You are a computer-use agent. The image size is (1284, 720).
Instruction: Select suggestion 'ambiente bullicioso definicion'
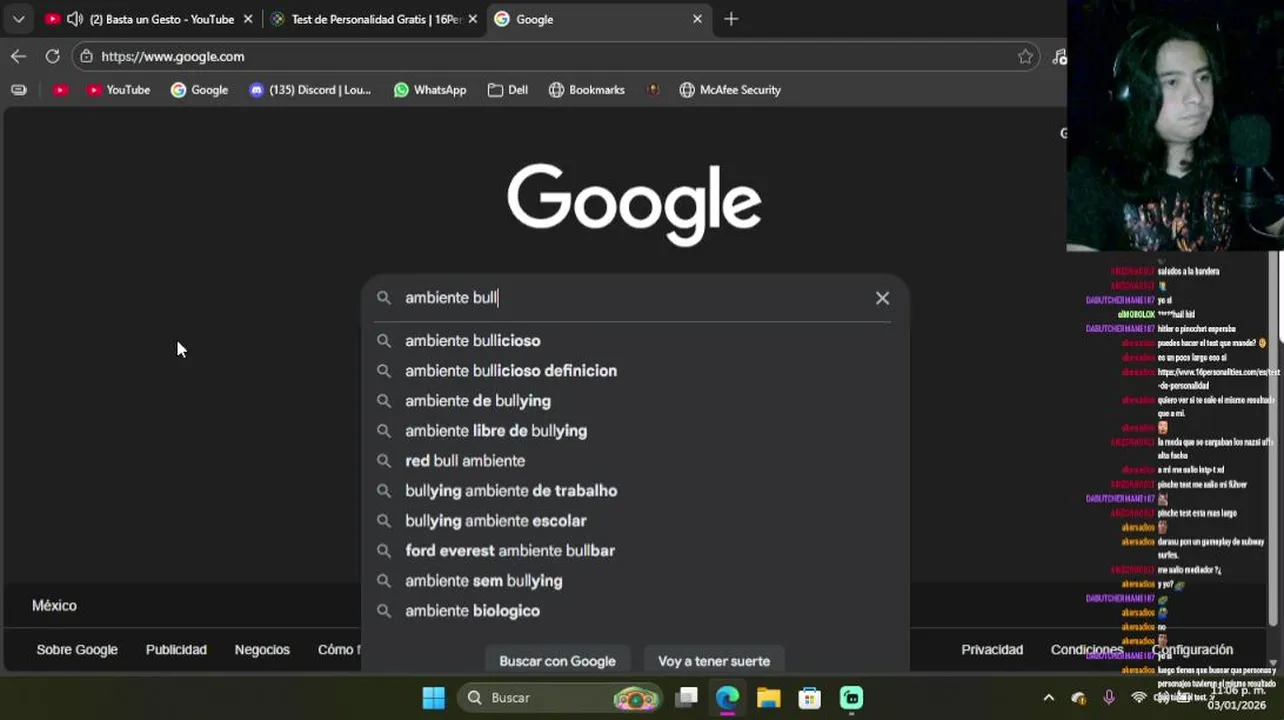[635, 371]
